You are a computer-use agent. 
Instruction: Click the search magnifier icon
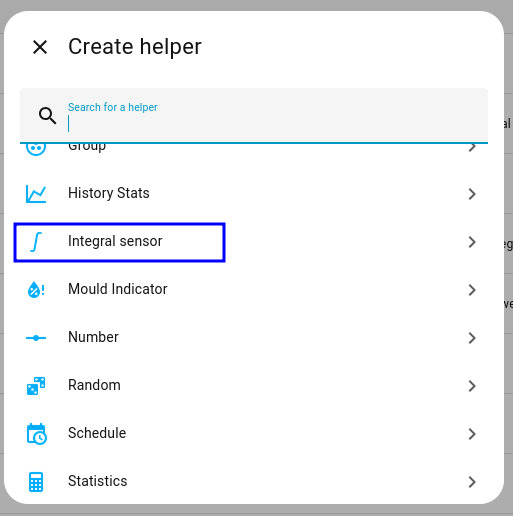click(47, 116)
